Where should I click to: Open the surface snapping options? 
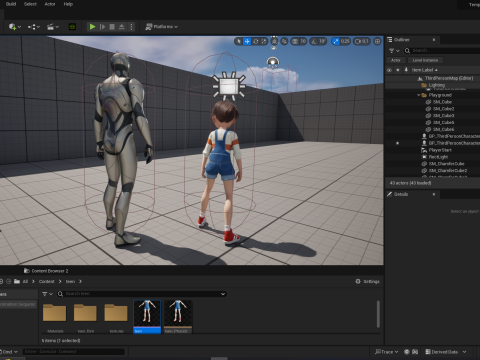point(284,41)
